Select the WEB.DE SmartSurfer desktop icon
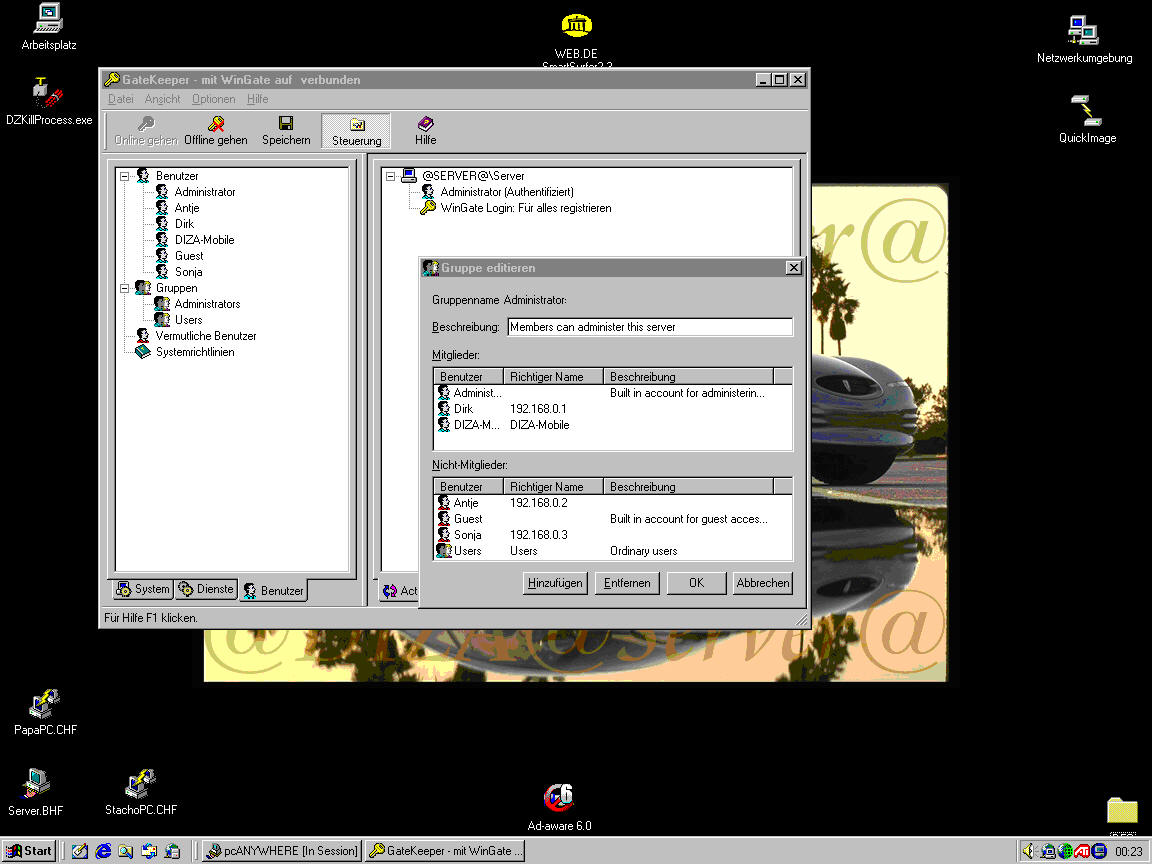The image size is (1152, 864). (576, 26)
